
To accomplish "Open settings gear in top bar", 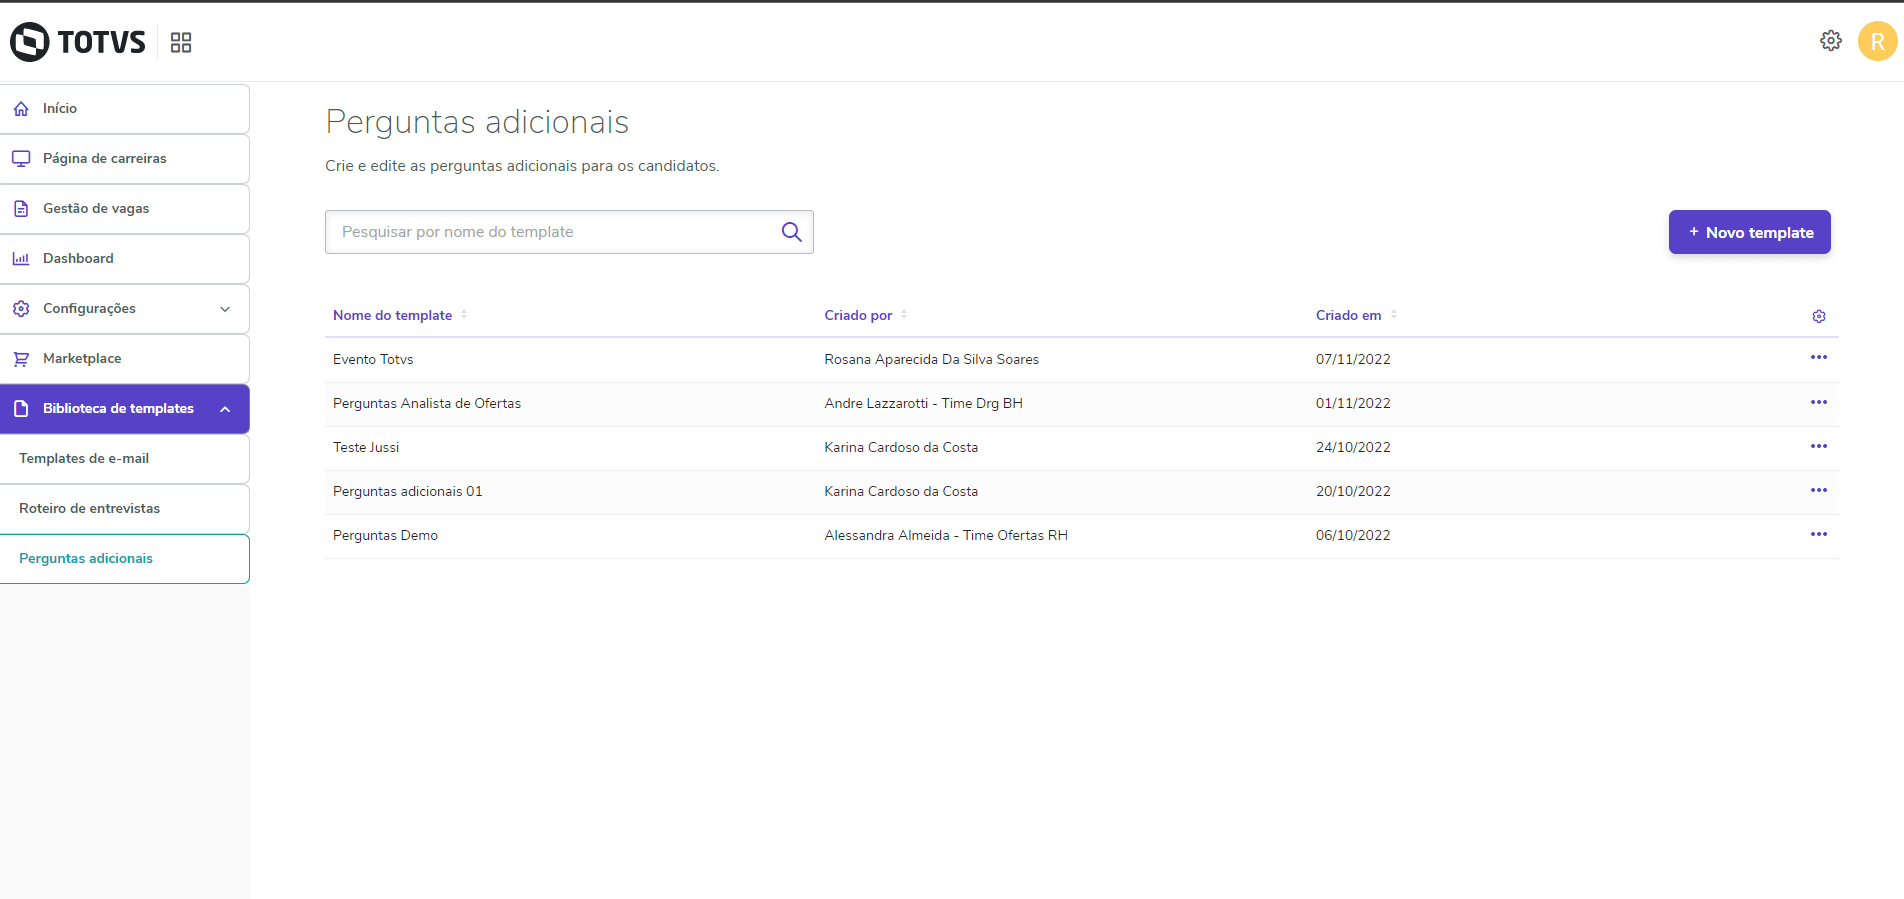I will (x=1830, y=41).
